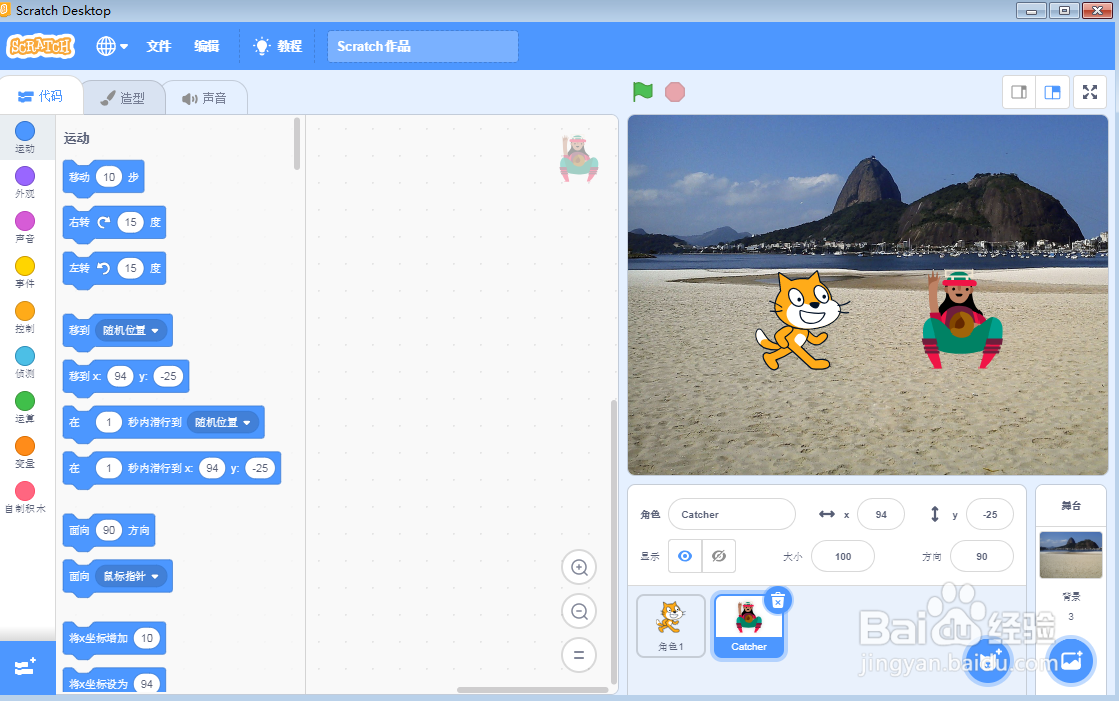Select the 角色1 cat sprite thumbnail
This screenshot has width=1119, height=701.
(x=671, y=626)
